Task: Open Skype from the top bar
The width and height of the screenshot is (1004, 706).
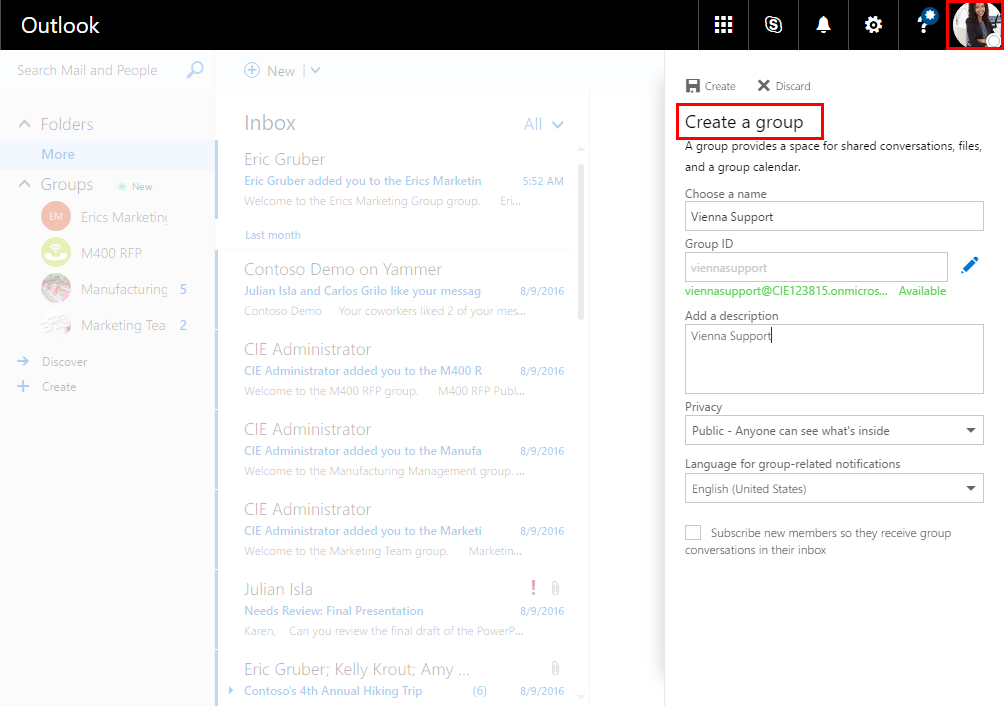Action: point(773,25)
